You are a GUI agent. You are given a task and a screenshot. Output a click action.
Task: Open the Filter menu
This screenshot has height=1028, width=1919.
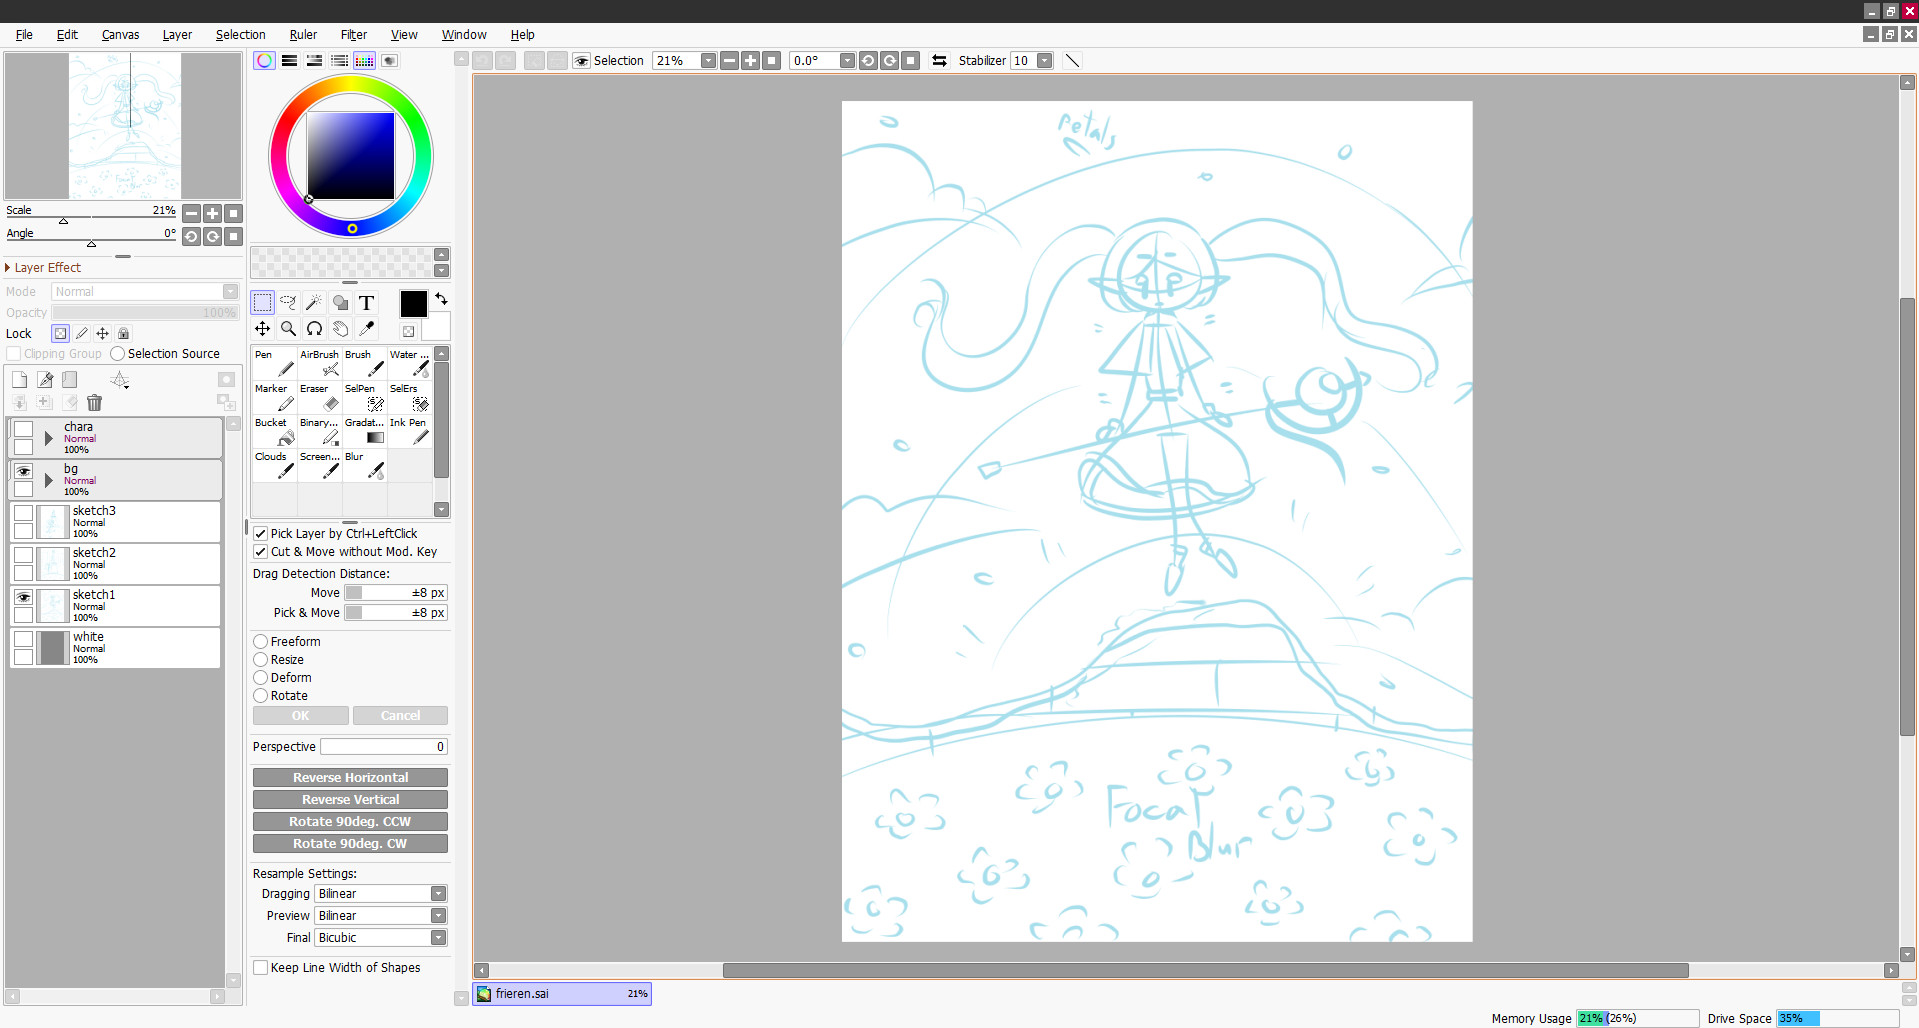pyautogui.click(x=354, y=35)
